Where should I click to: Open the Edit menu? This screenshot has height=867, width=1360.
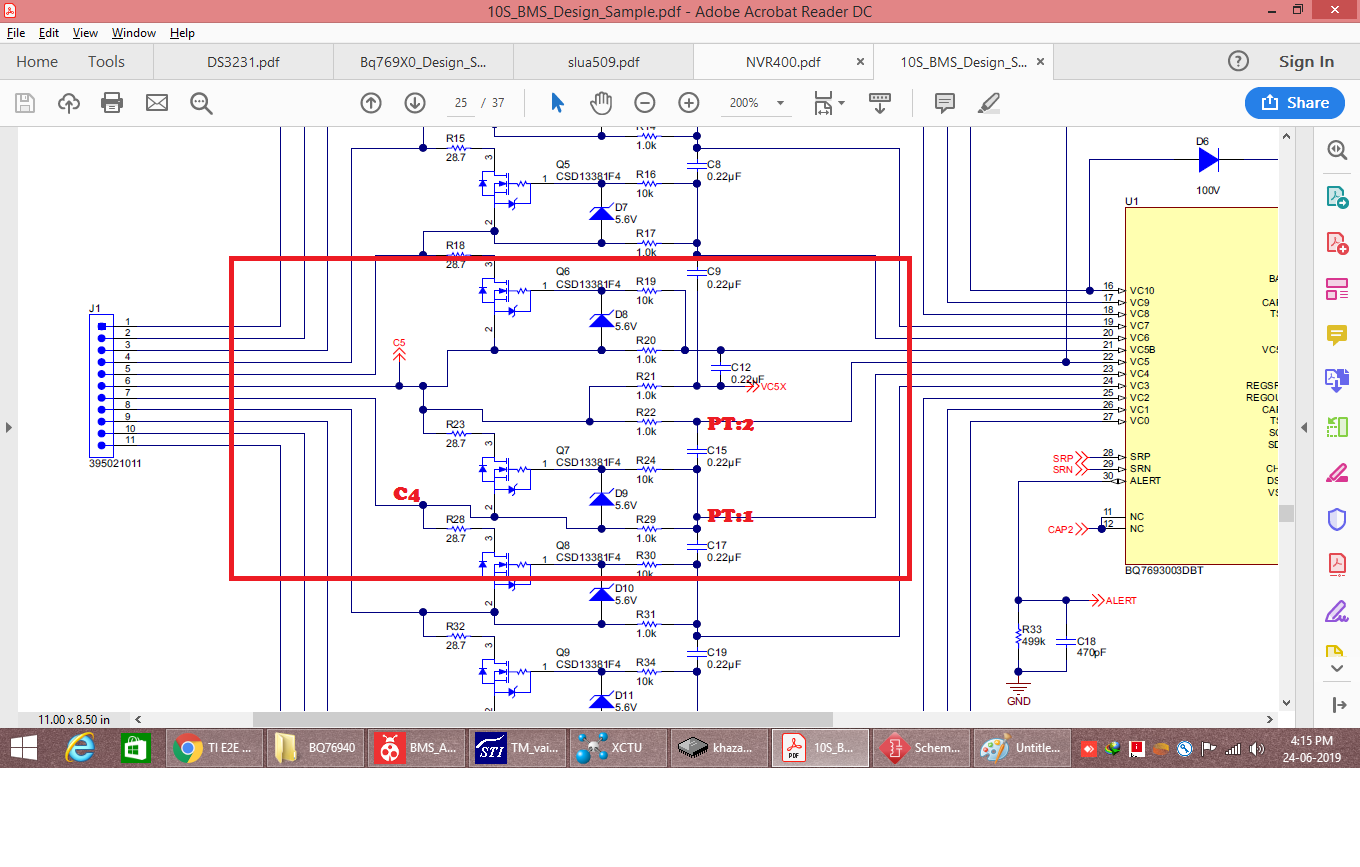pyautogui.click(x=49, y=33)
